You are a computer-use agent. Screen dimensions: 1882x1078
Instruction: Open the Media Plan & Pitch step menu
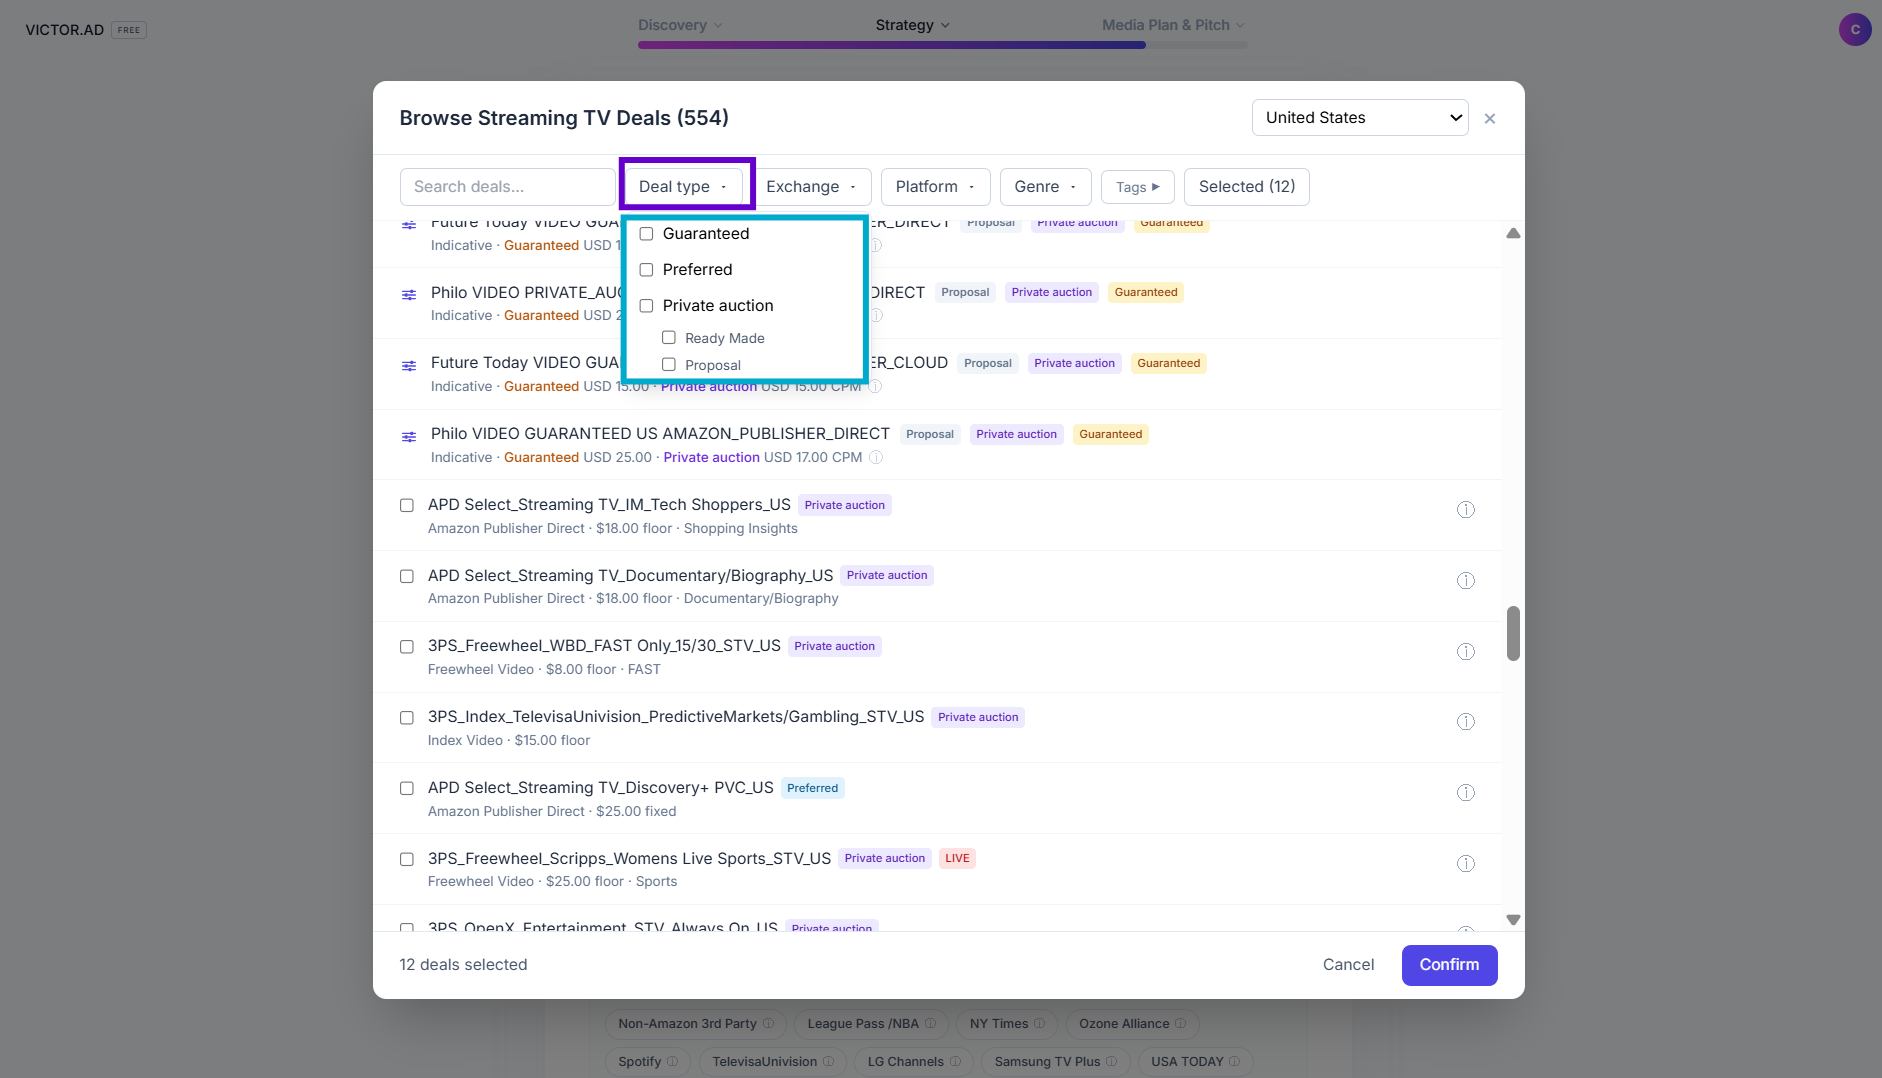tap(1174, 25)
